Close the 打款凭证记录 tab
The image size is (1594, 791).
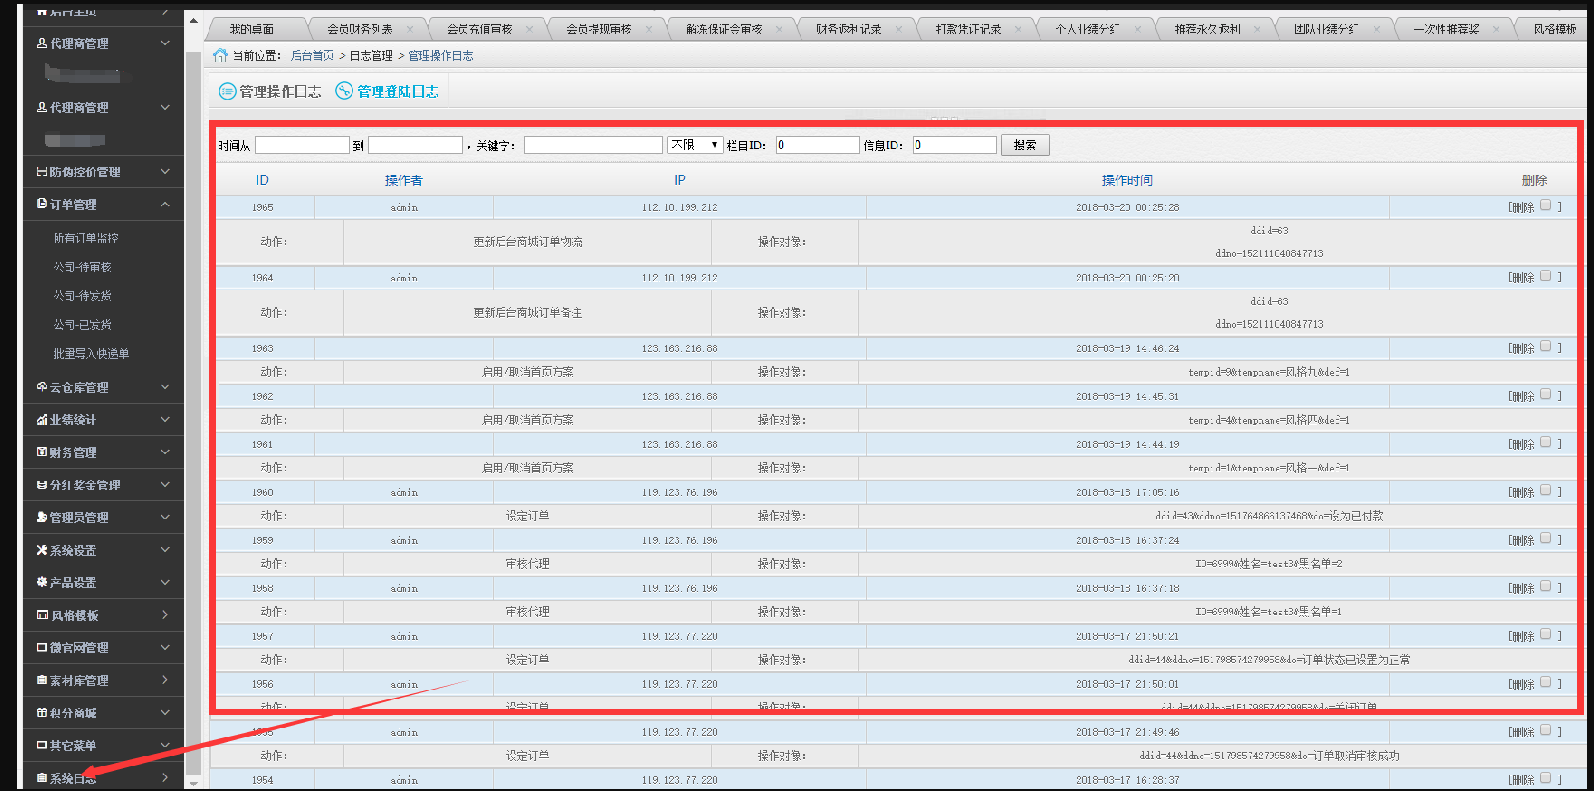point(1019,29)
